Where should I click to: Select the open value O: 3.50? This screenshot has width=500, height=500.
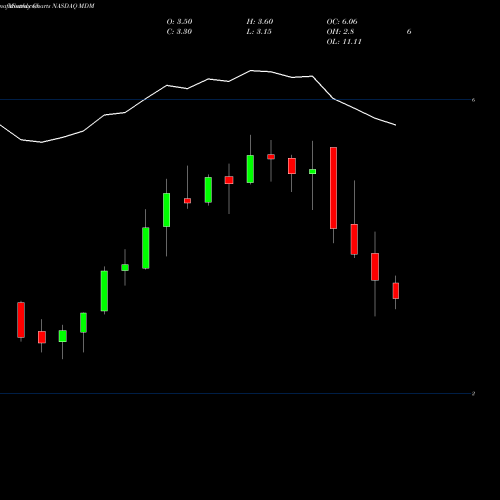[179, 21]
